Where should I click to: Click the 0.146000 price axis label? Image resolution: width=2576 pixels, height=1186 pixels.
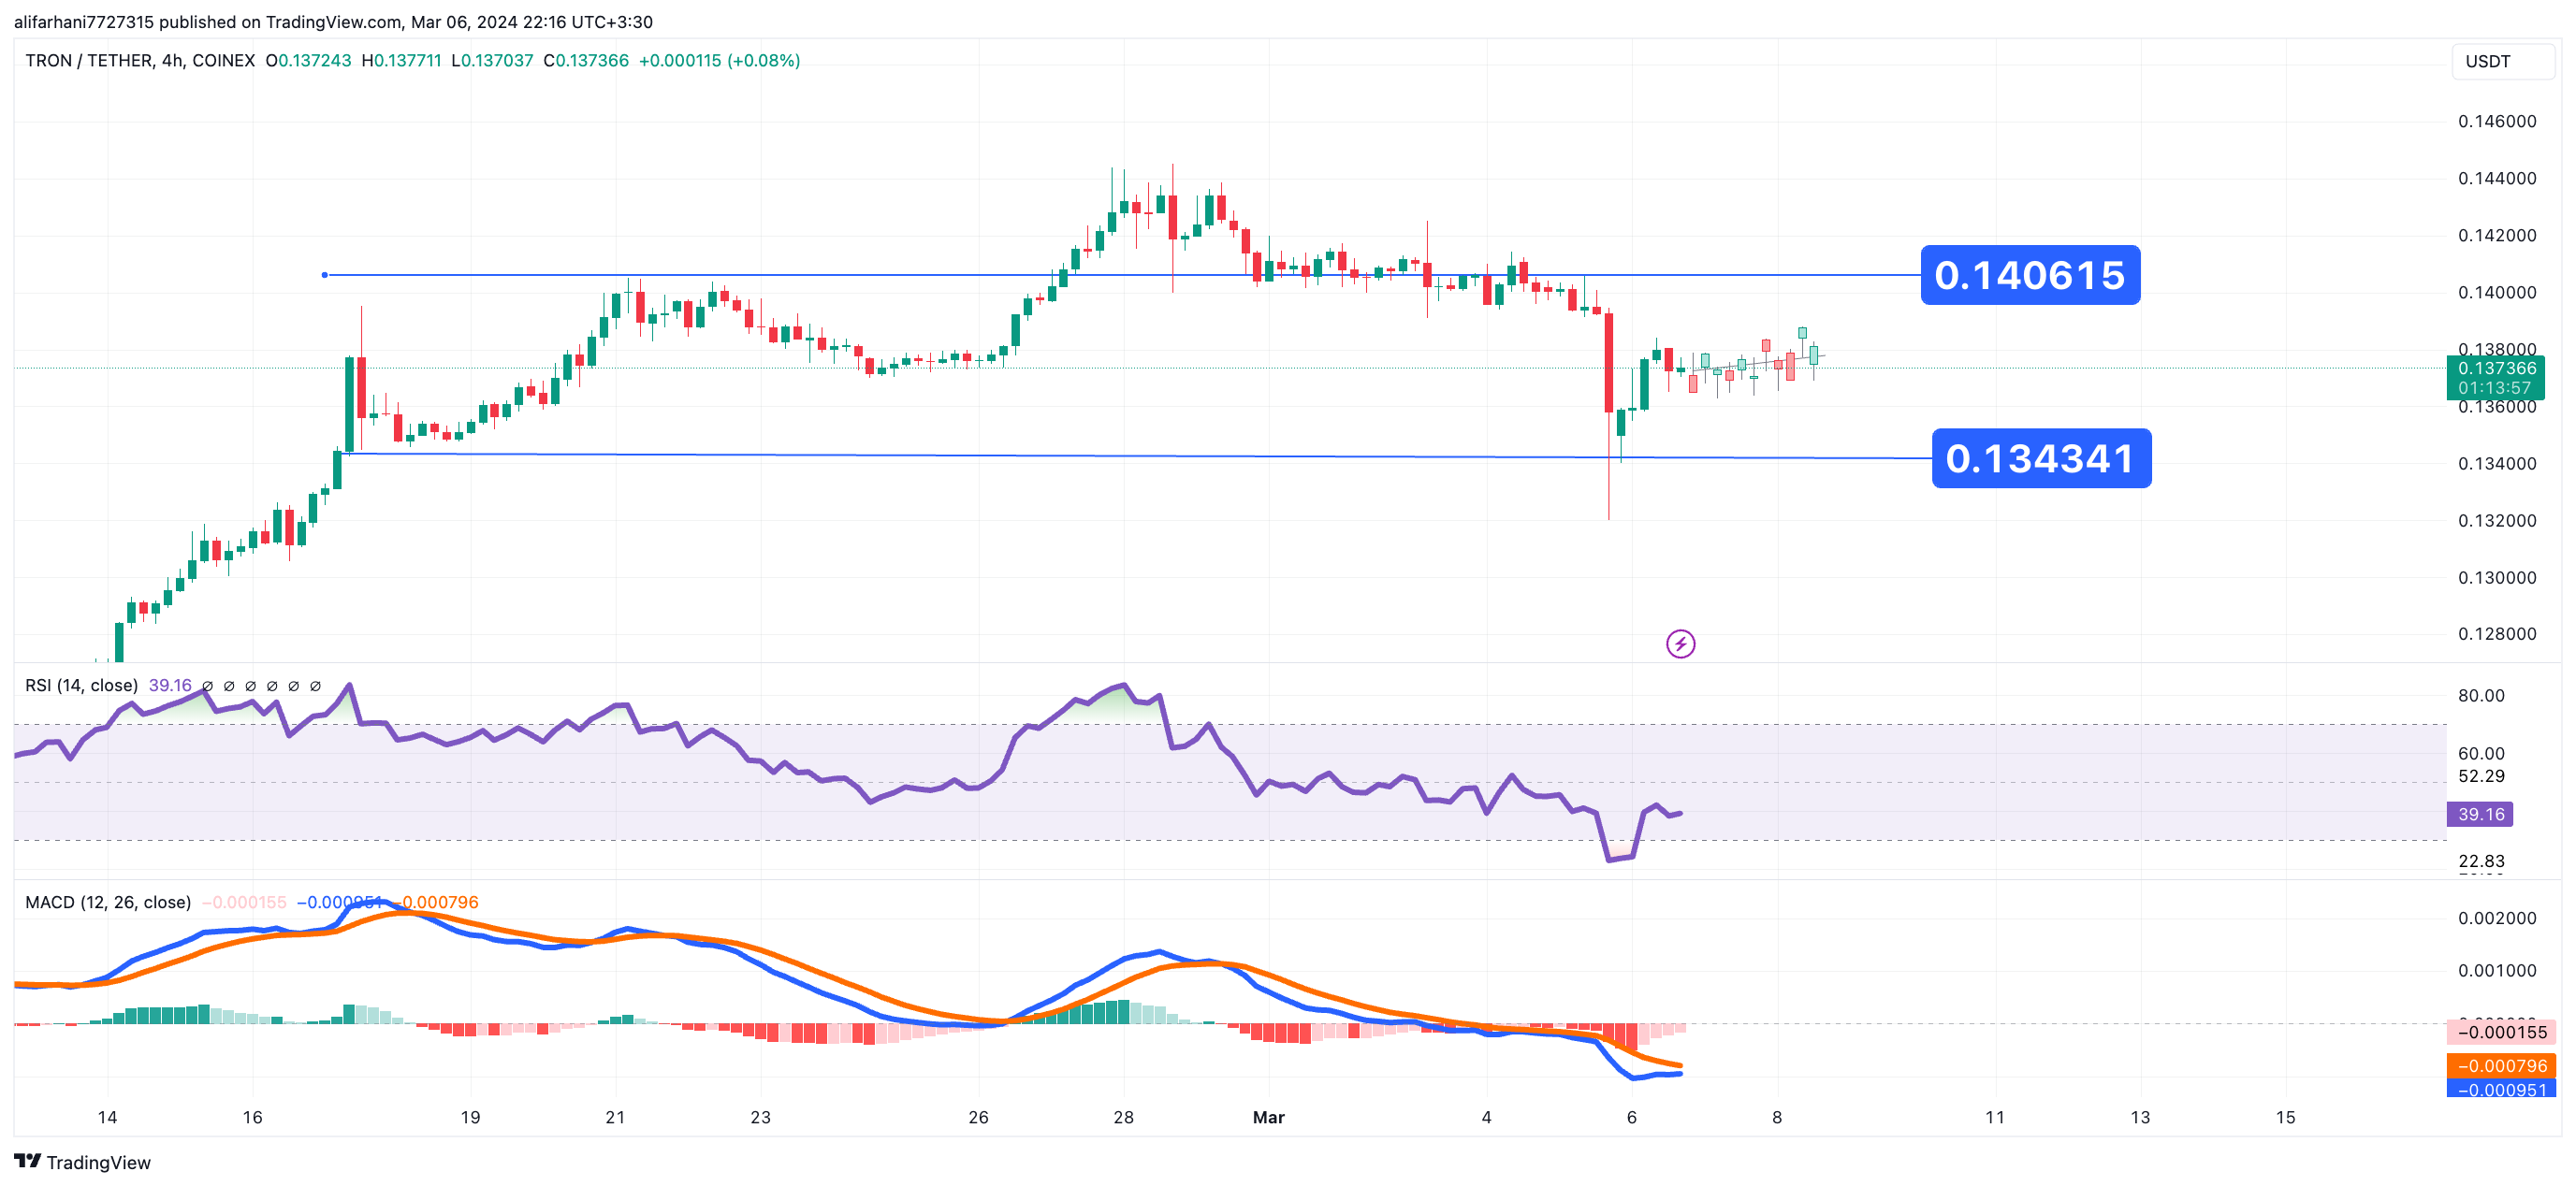(2497, 122)
